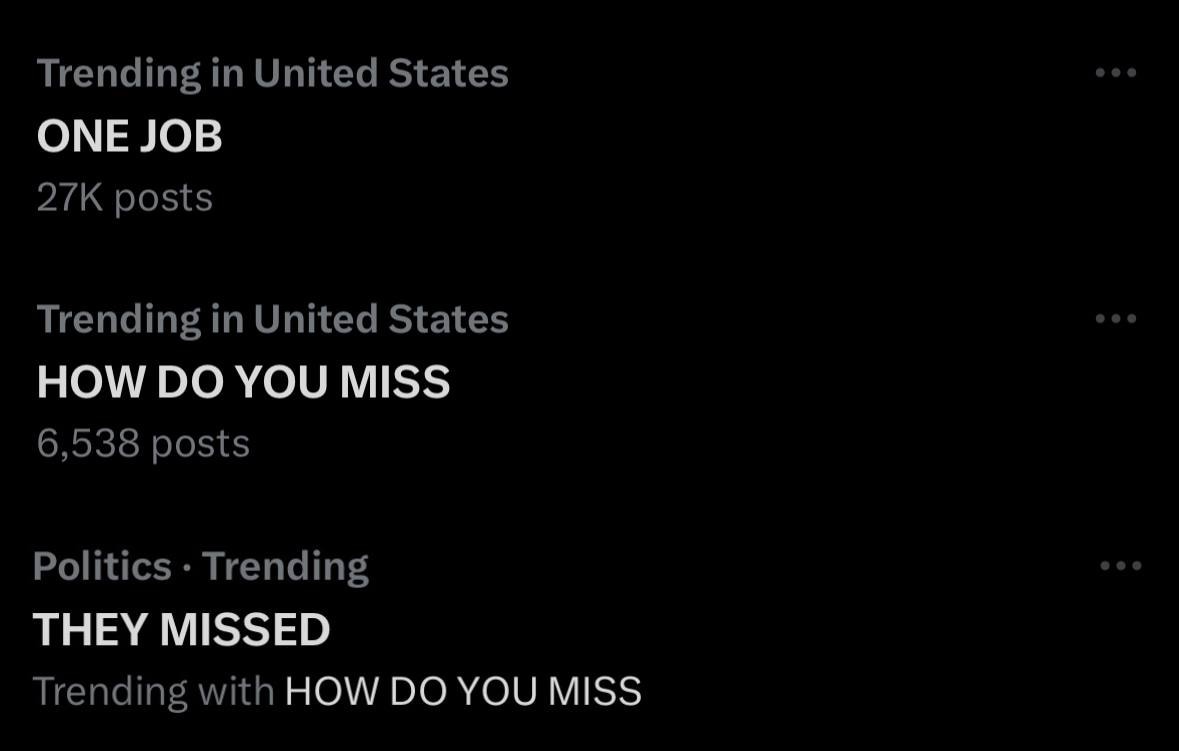Click the 6,538 posts count
The width and height of the screenshot is (1179, 751).
click(143, 443)
